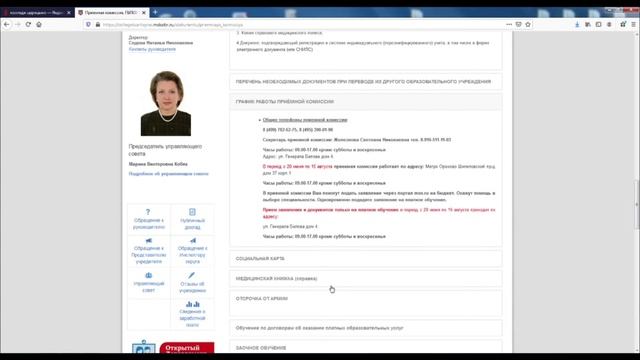The height and width of the screenshot is (360, 640).
Task: Click the portrait photo of the woman
Action: coord(166,103)
